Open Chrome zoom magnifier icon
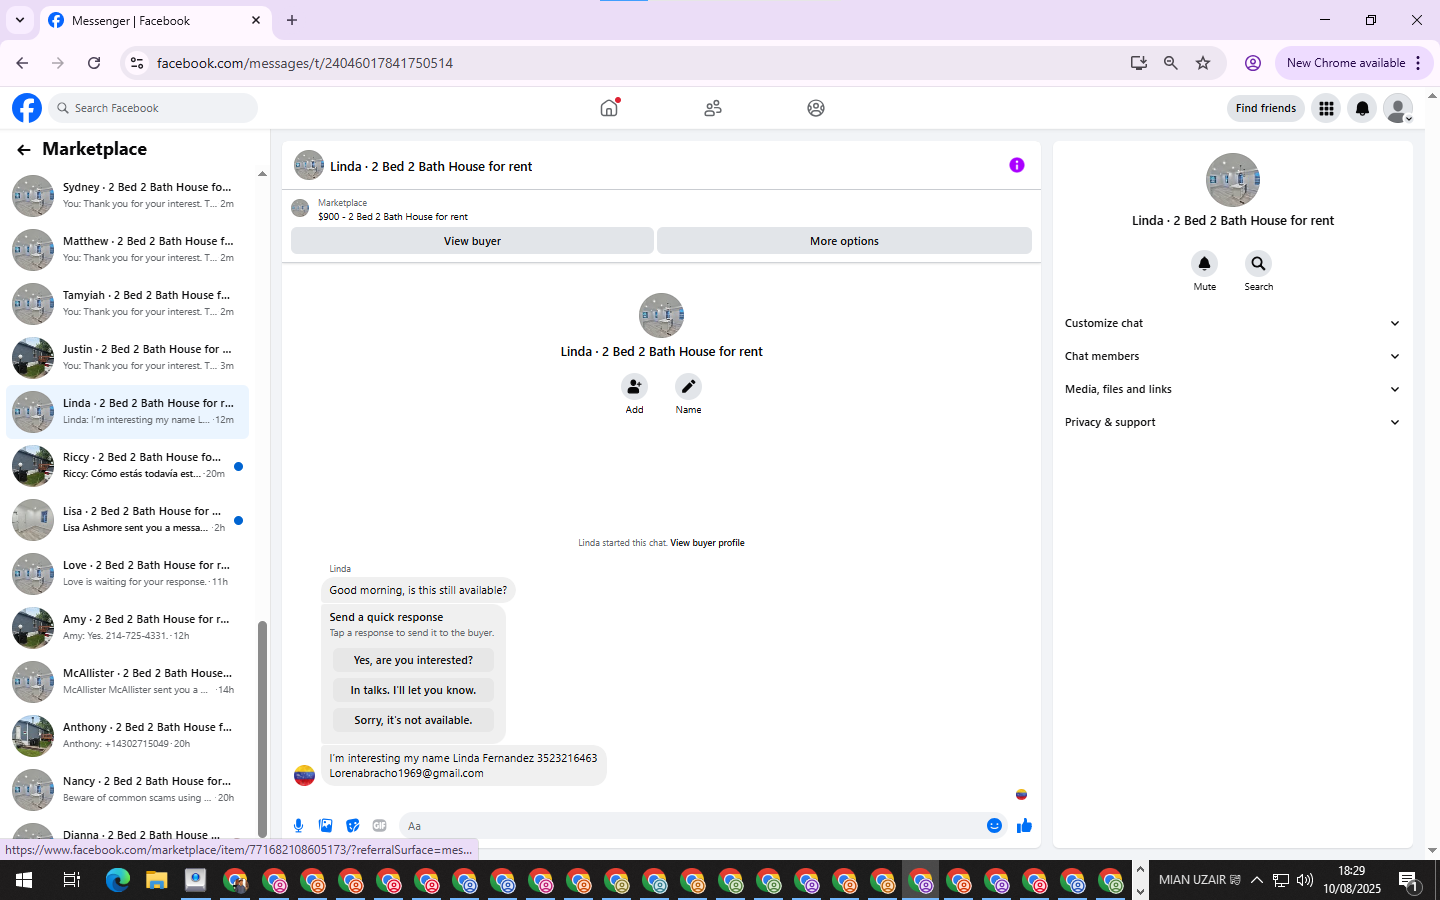The width and height of the screenshot is (1440, 900). (x=1171, y=63)
